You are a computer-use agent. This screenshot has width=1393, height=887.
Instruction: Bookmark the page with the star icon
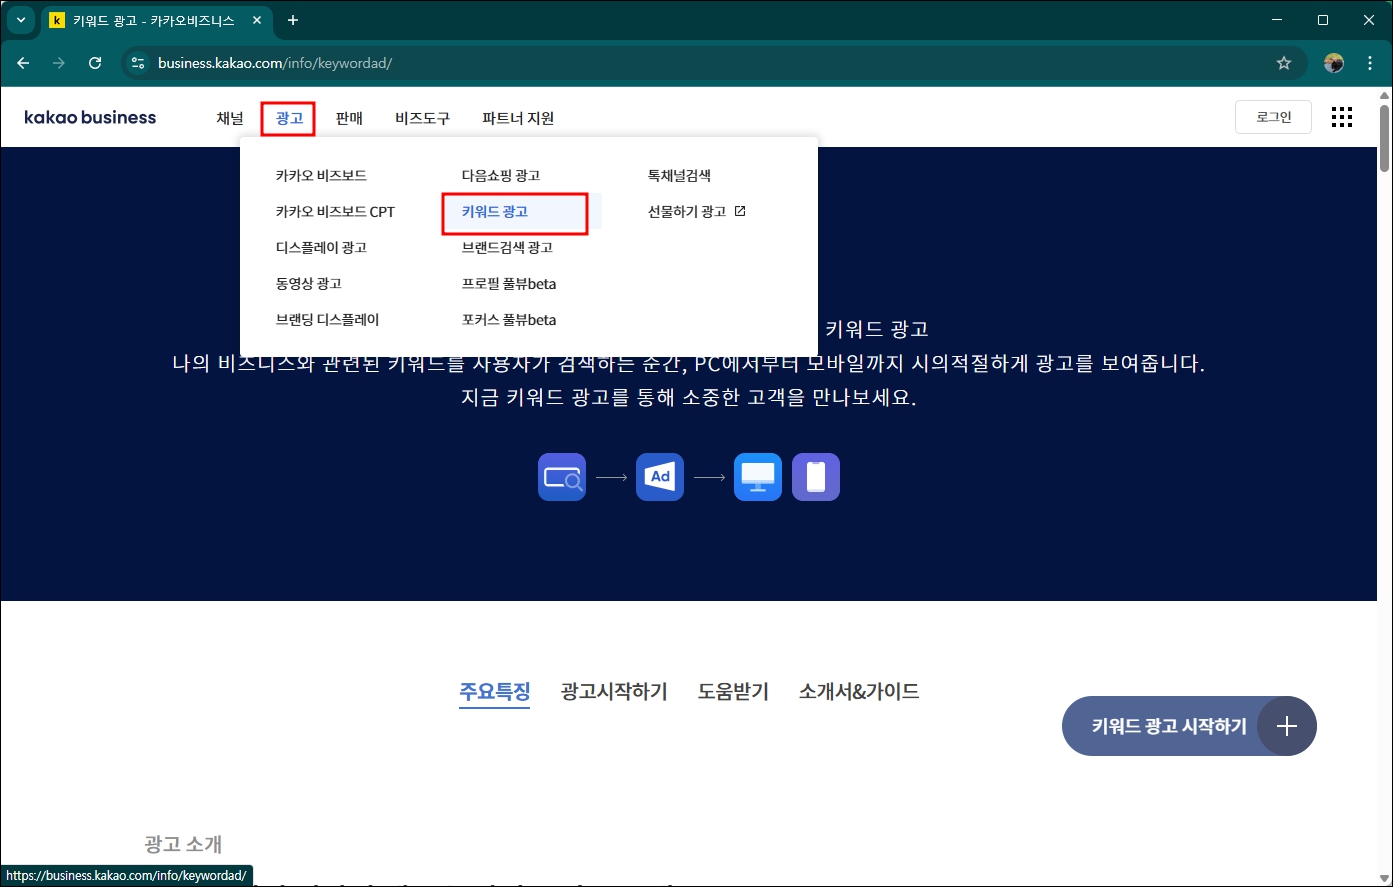(1284, 62)
